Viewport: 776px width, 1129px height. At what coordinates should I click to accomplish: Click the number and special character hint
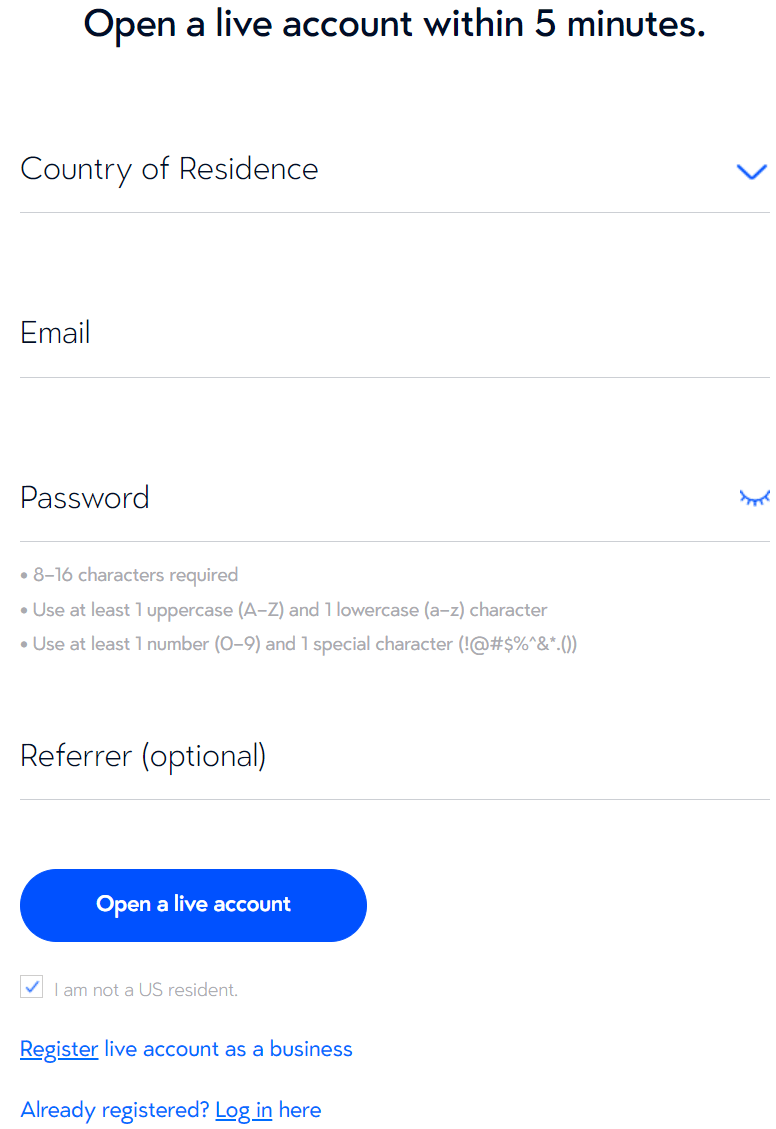tap(299, 644)
